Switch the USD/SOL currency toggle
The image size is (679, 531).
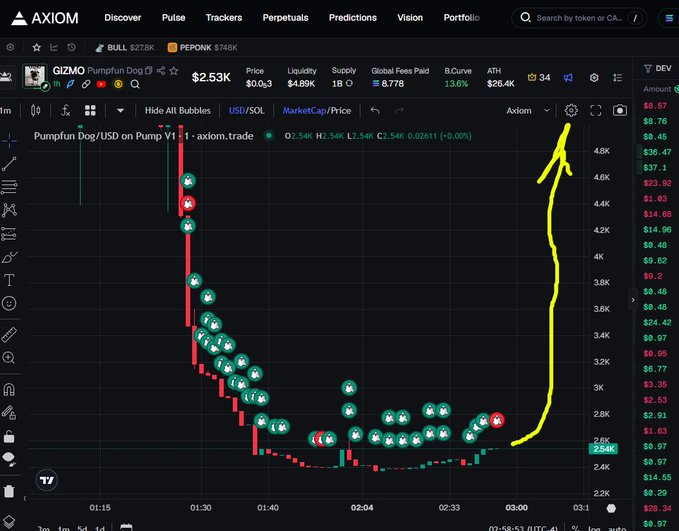point(246,110)
